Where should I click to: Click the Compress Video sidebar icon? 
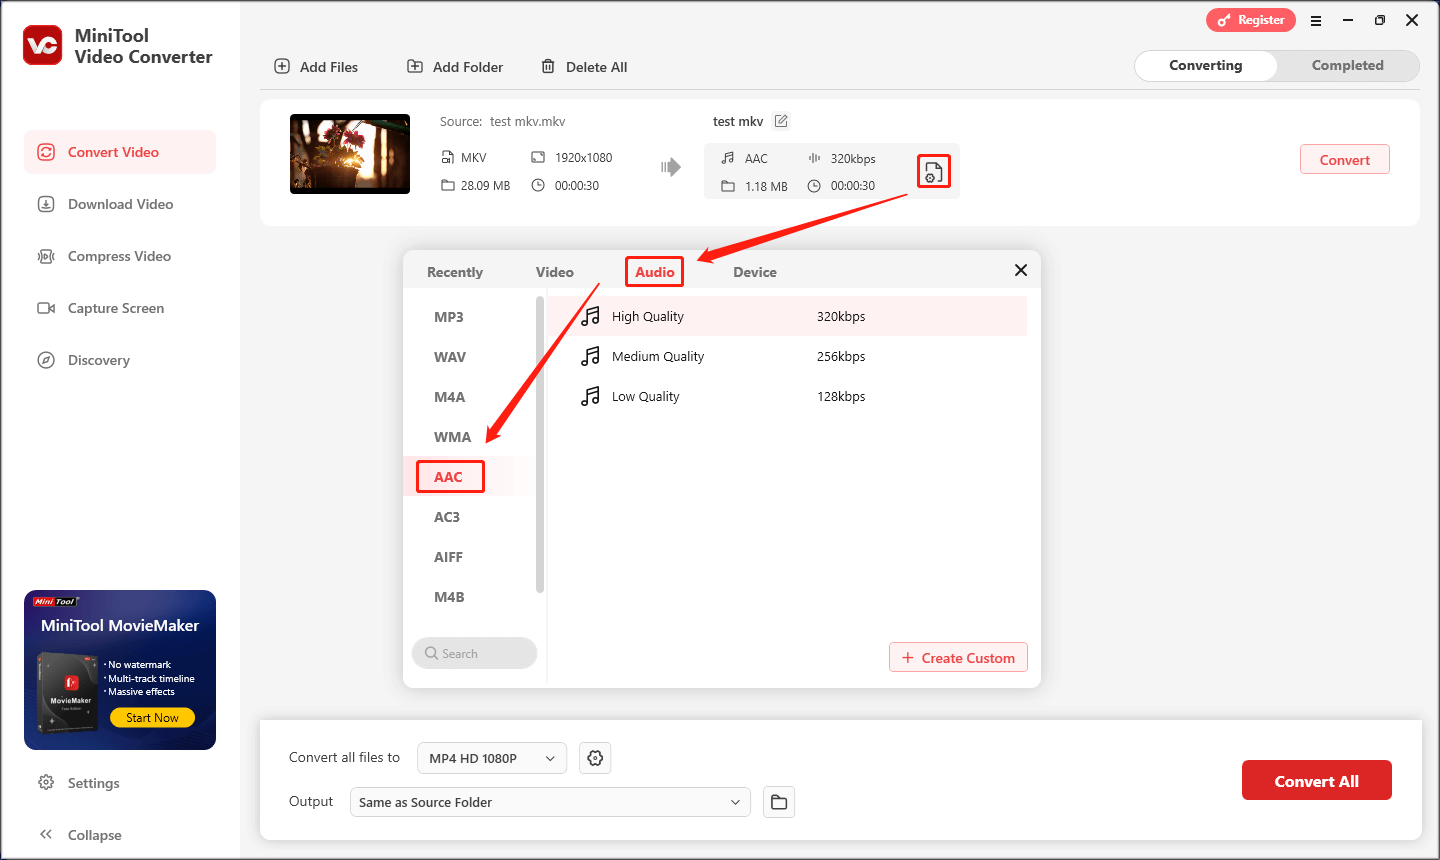point(46,256)
